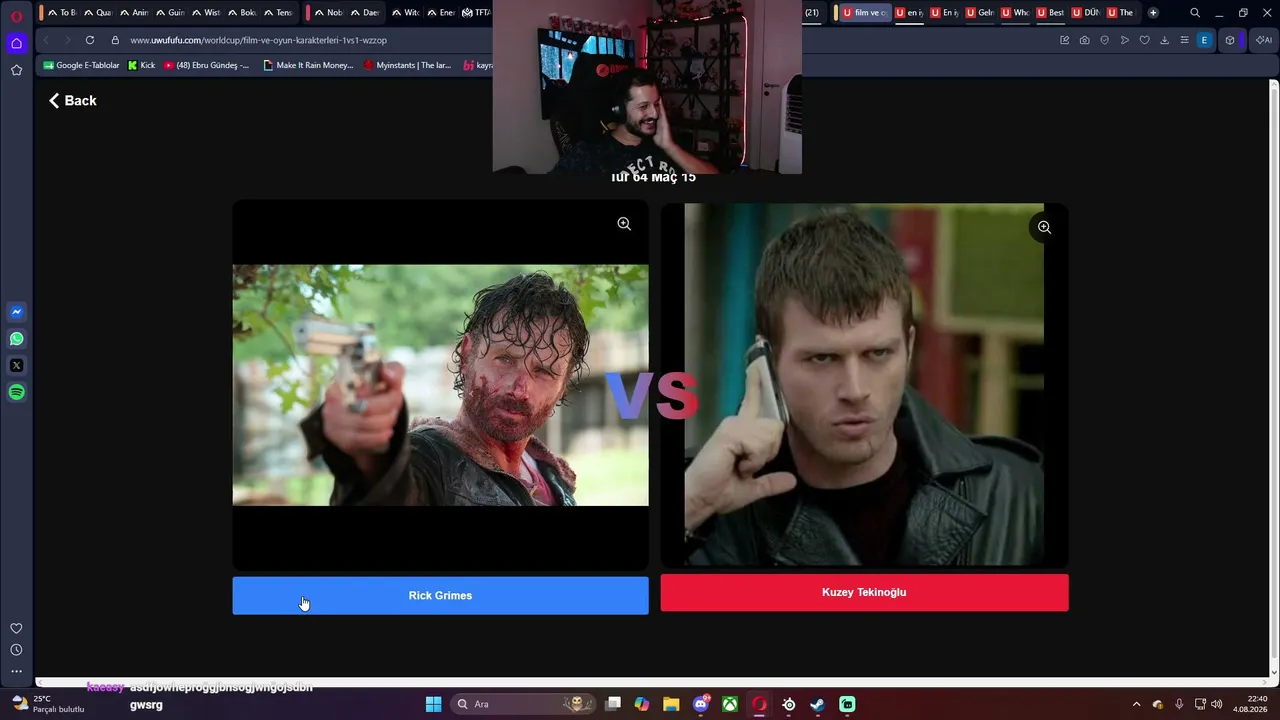Screen dimensions: 1280x720
Task: Show hidden system tray icons
Action: [x=1136, y=704]
